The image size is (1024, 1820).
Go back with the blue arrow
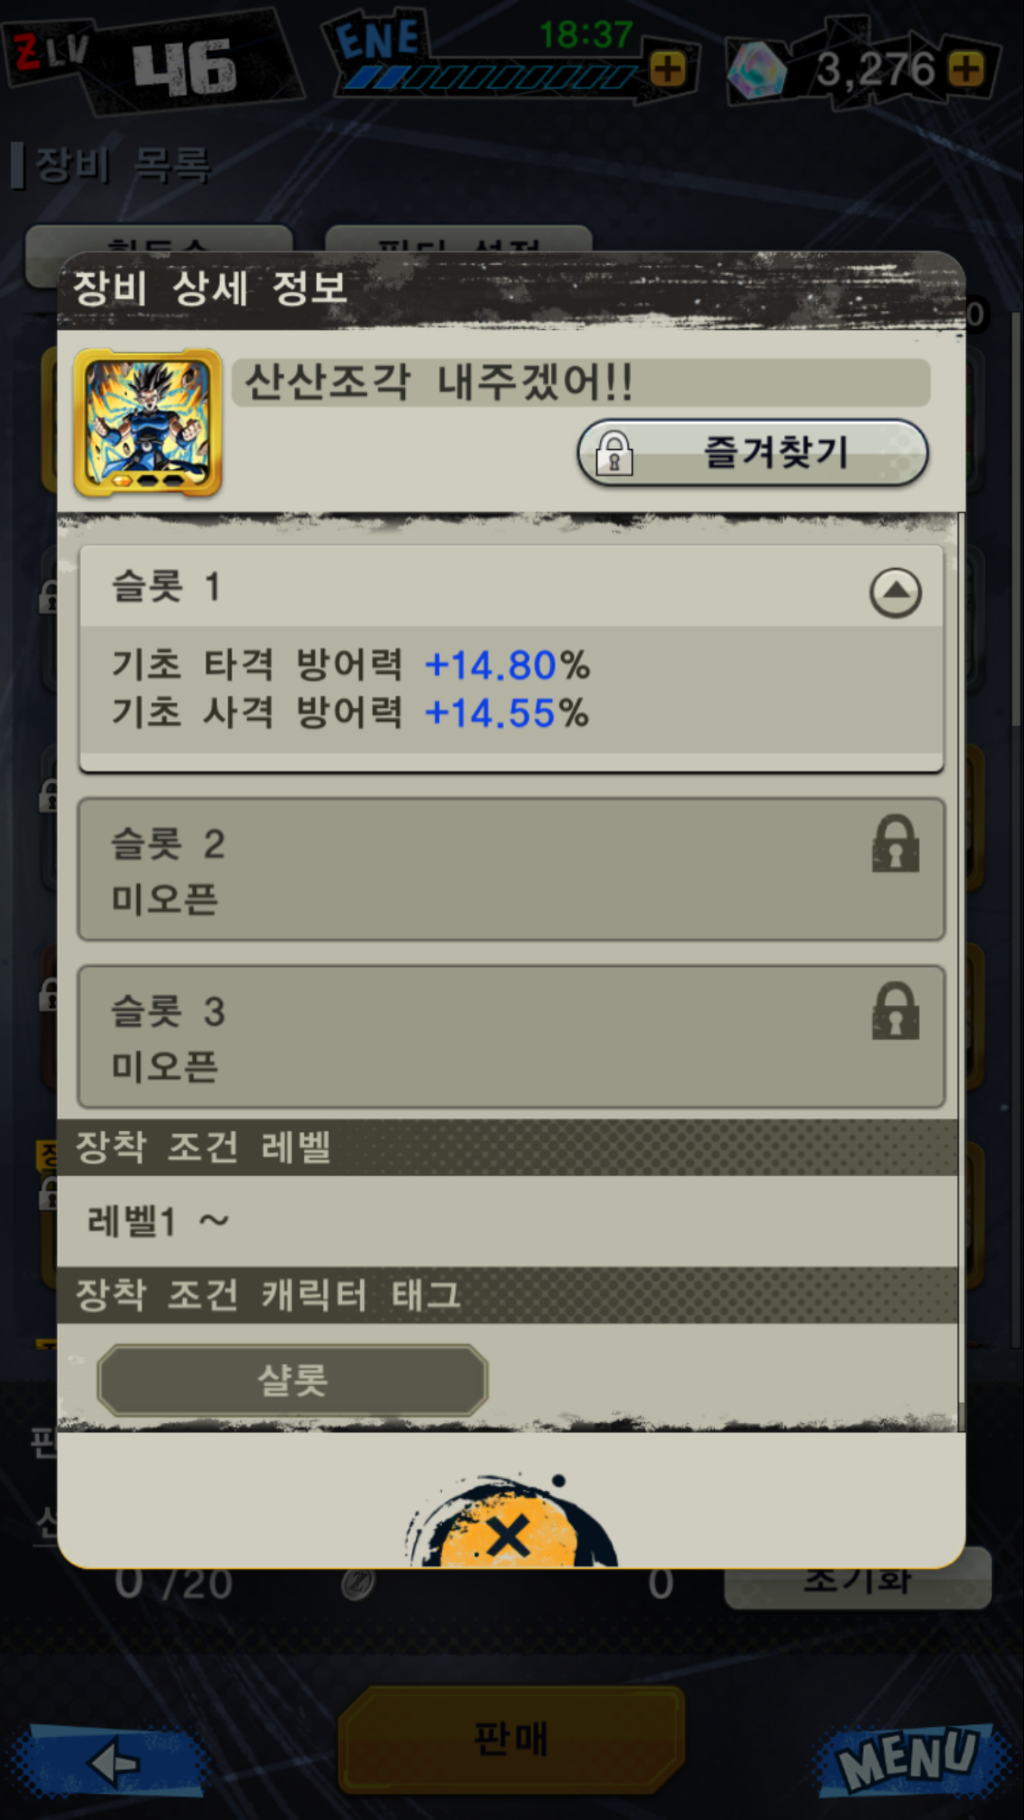pyautogui.click(x=111, y=1762)
